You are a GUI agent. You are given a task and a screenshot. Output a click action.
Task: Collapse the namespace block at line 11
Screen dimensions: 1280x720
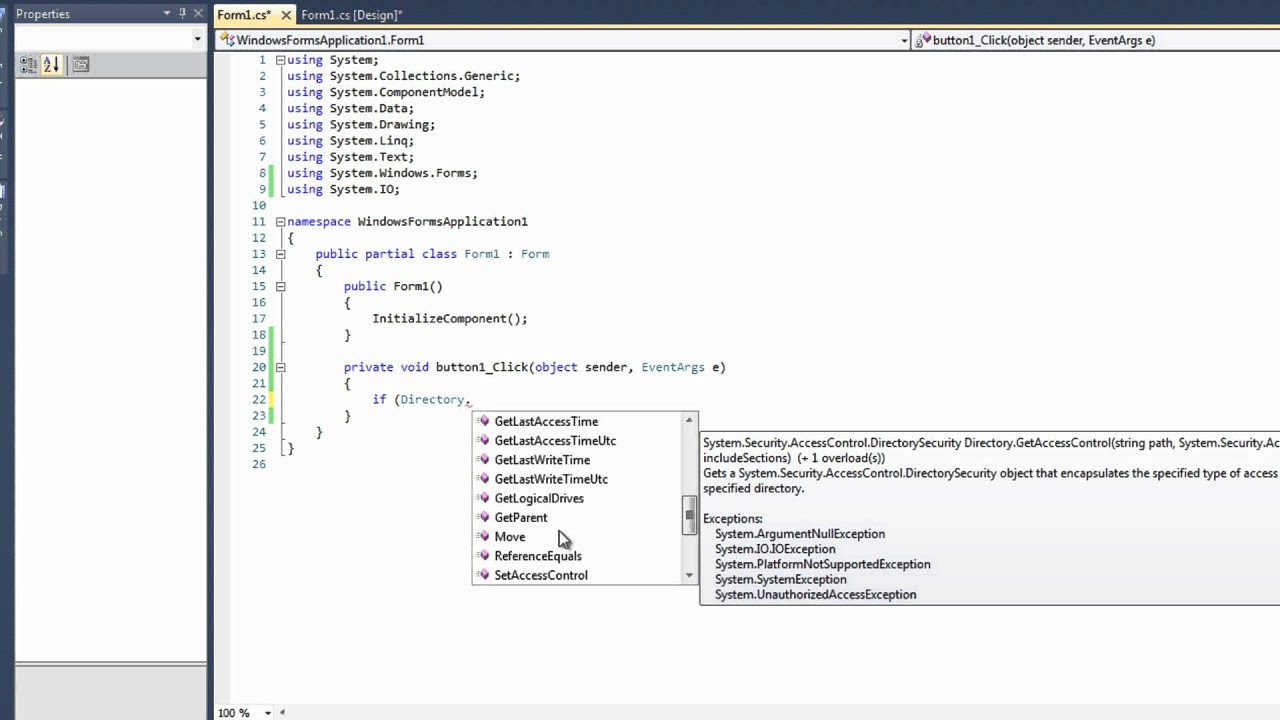pos(280,221)
